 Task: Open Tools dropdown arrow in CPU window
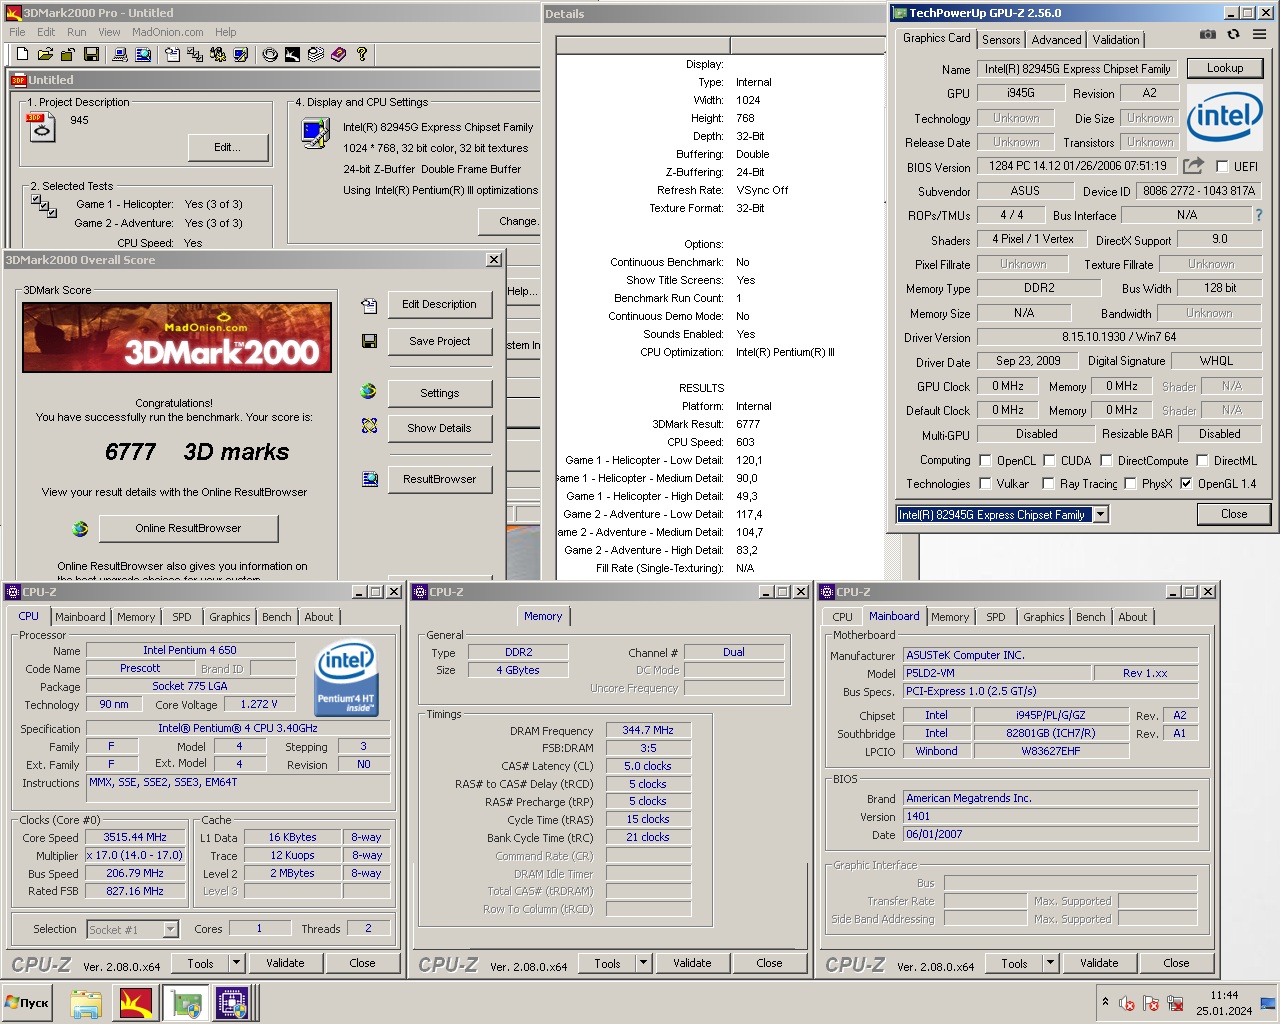236,963
